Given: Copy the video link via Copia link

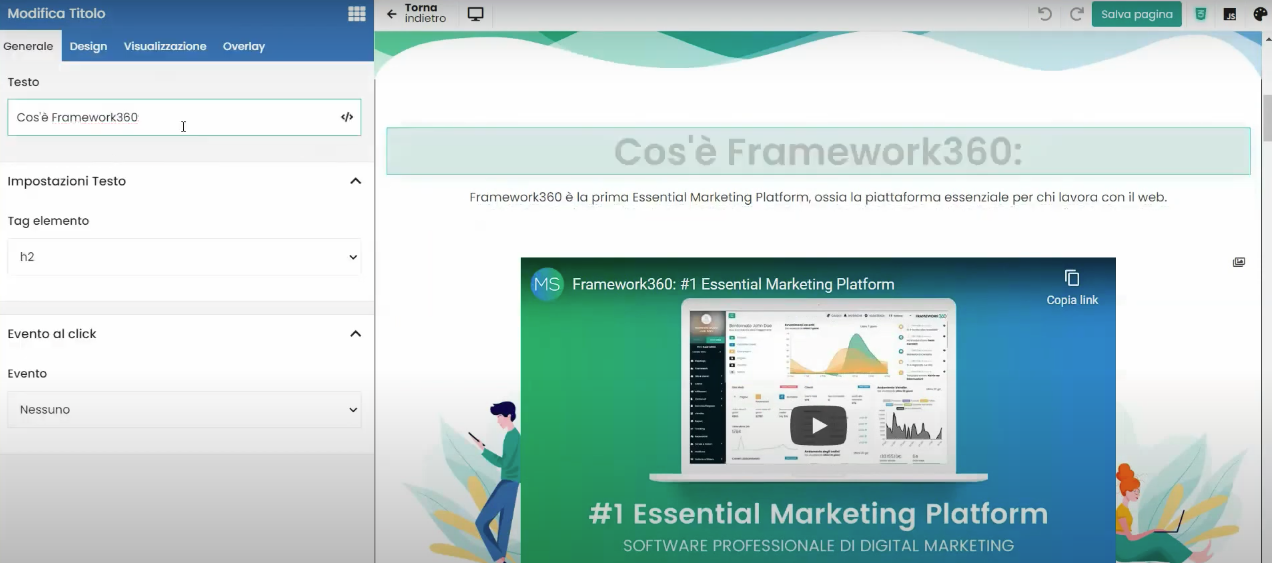Looking at the screenshot, I should point(1072,286).
